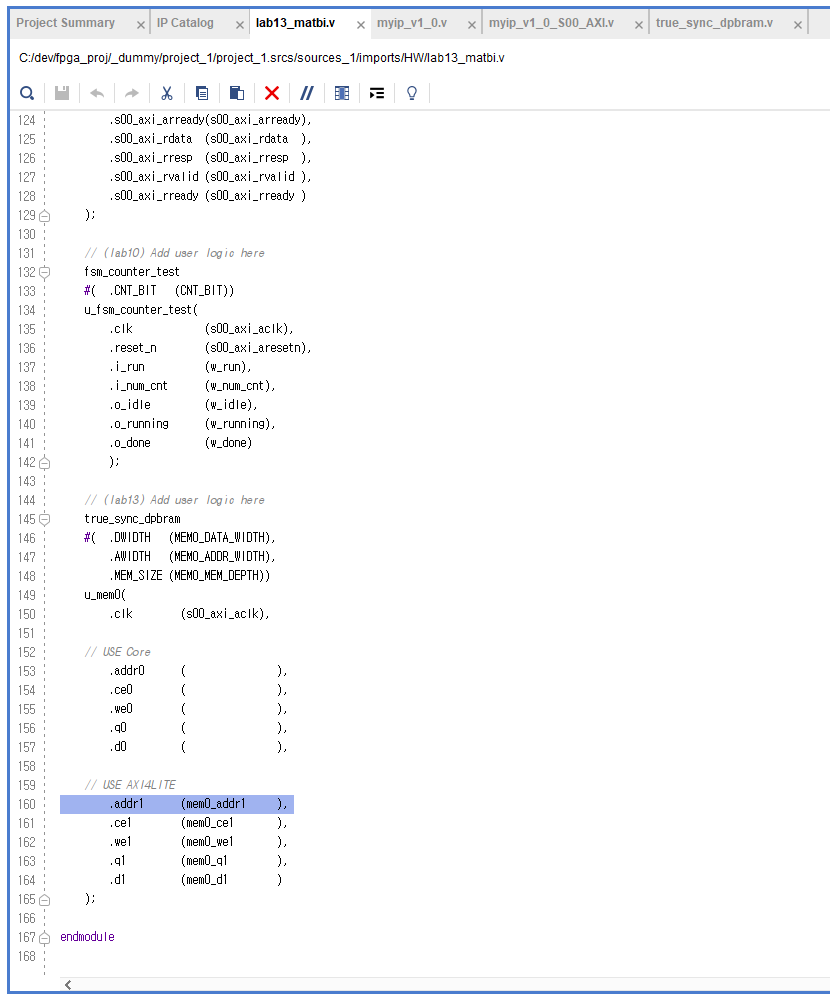
Task: Close the IP Catalog tab
Action: coord(239,25)
